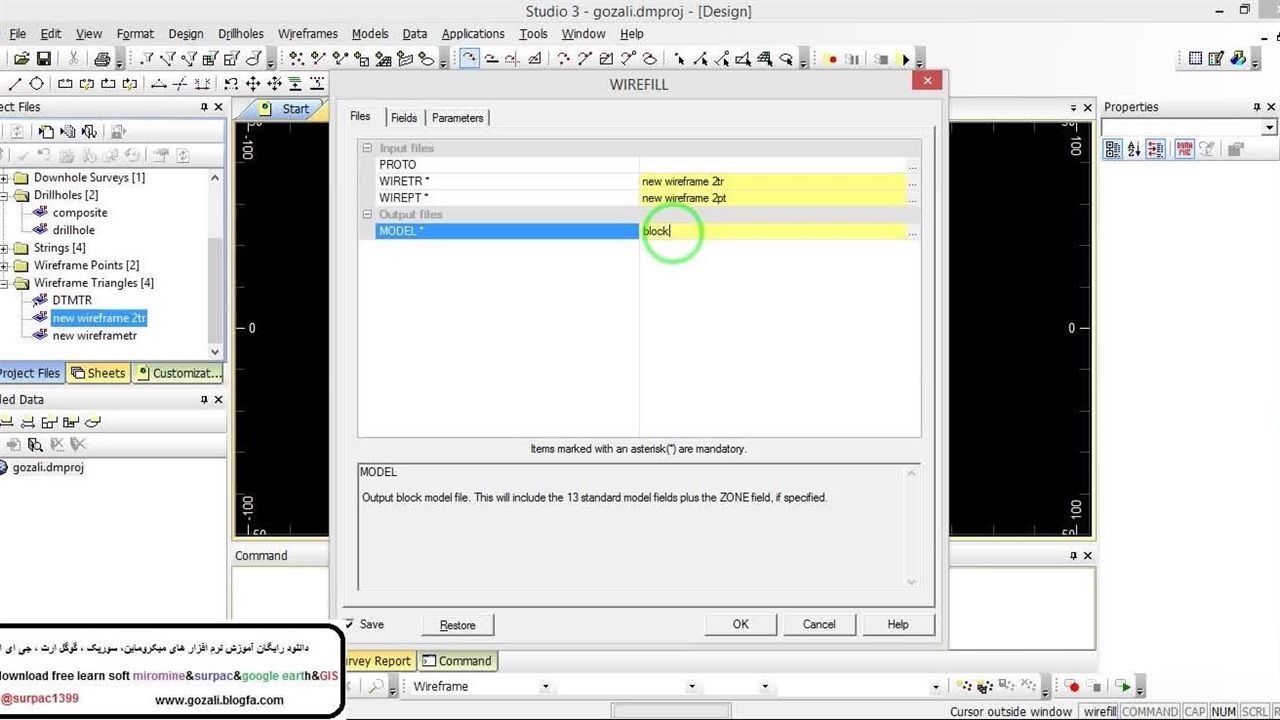Screen dimensions: 1280x720
Task: Click the Open folder icon in toolbar
Action: (x=20, y=60)
